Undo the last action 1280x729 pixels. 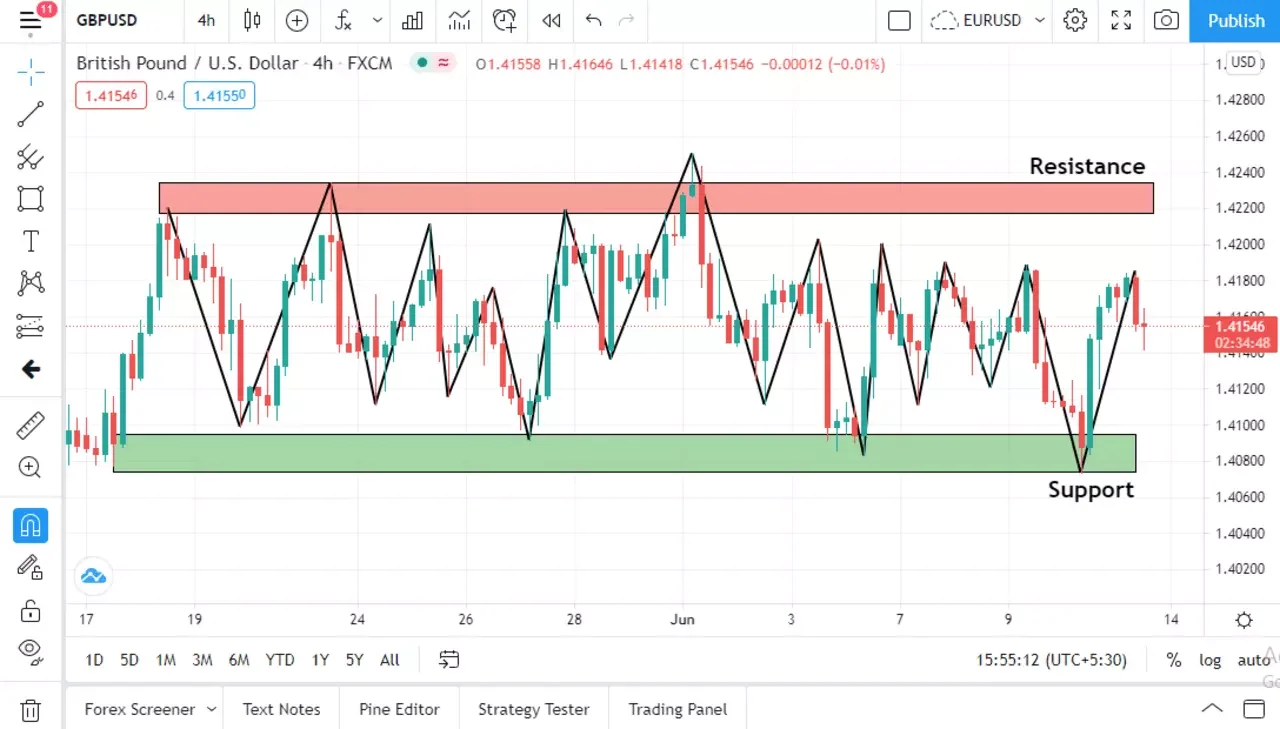point(594,20)
